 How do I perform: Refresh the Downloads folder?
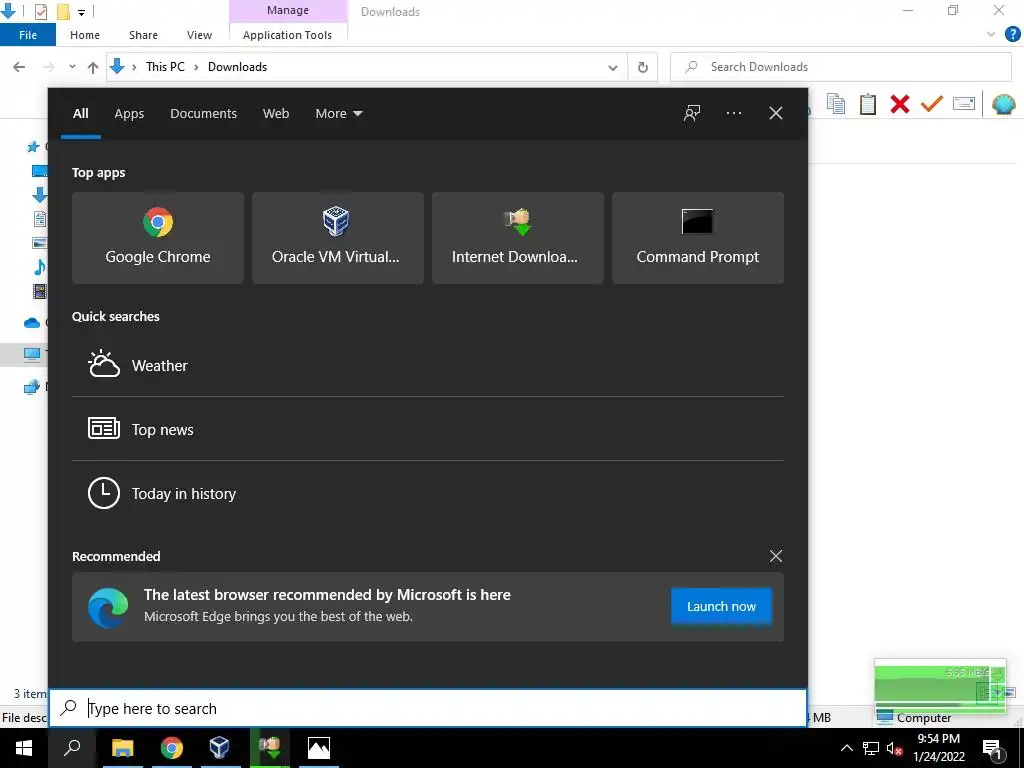[x=643, y=67]
